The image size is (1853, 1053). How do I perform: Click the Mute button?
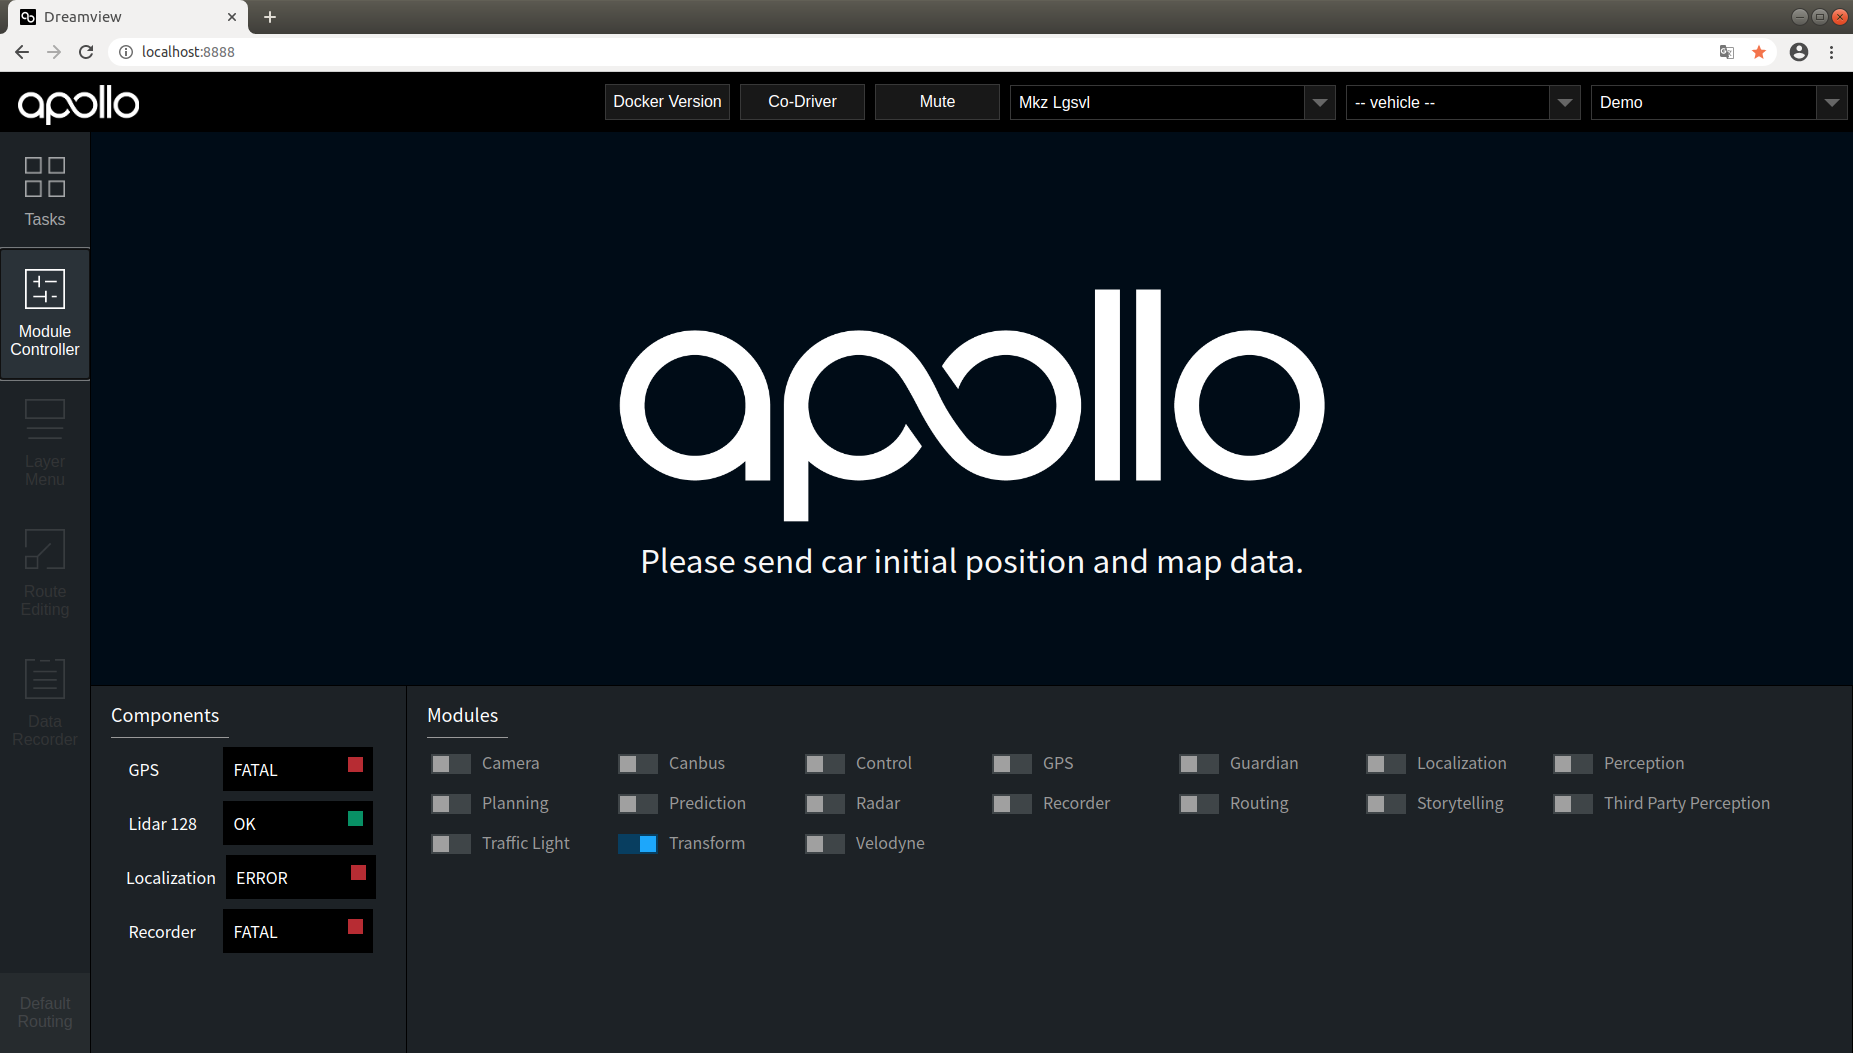(937, 102)
